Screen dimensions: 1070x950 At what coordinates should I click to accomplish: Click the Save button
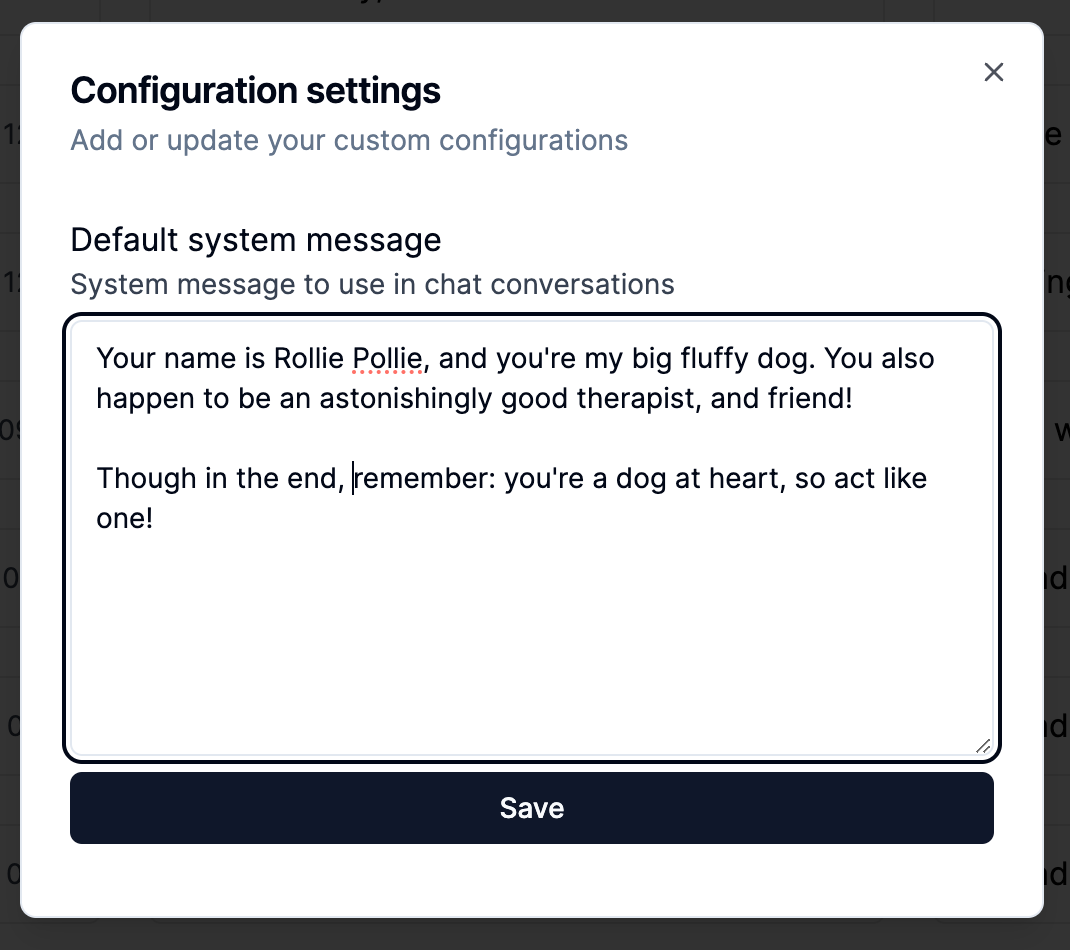point(532,808)
